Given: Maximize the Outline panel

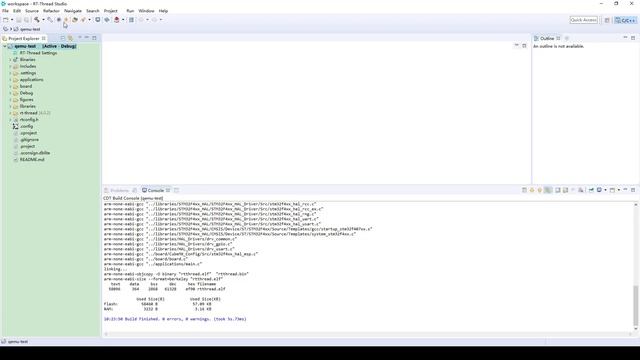Looking at the screenshot, I should 633,38.
